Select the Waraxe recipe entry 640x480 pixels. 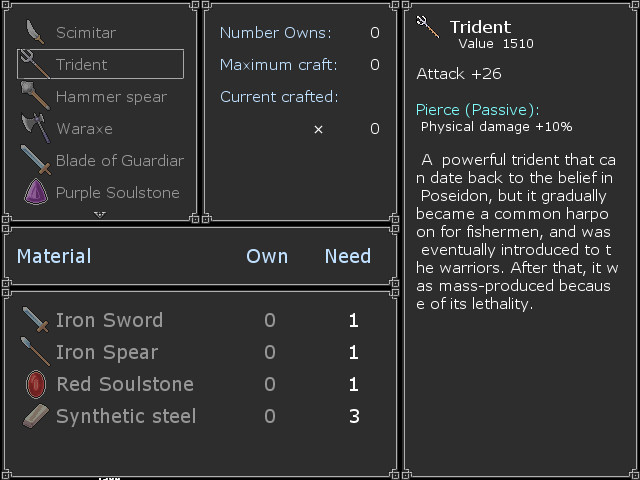[x=84, y=128]
